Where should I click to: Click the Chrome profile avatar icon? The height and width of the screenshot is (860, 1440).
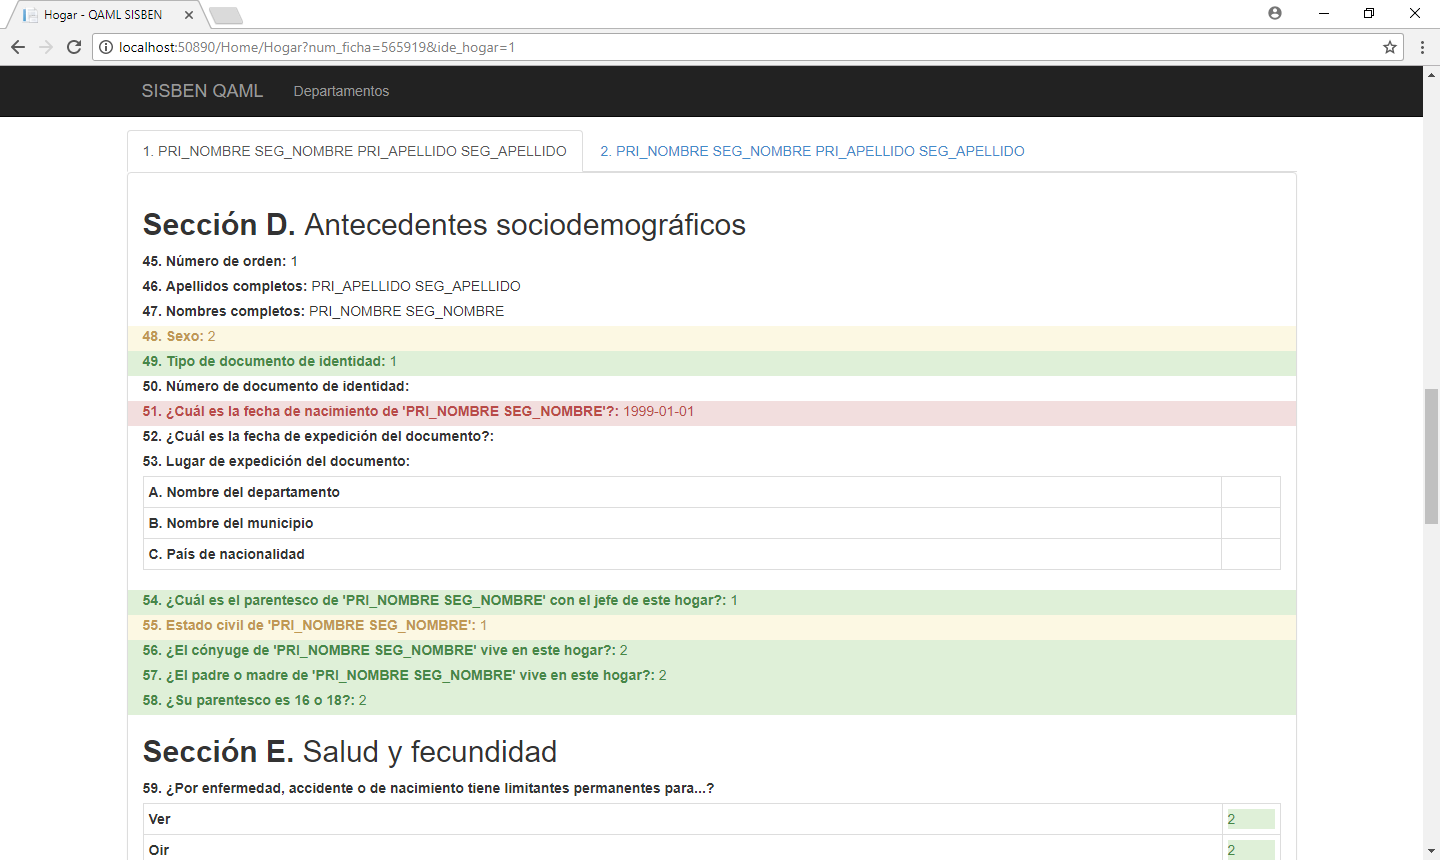[x=1275, y=13]
